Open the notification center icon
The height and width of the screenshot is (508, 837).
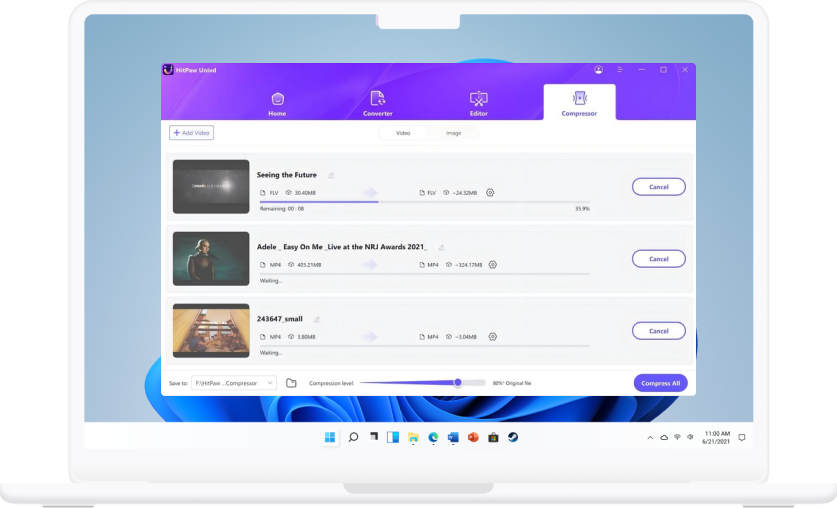(x=741, y=438)
